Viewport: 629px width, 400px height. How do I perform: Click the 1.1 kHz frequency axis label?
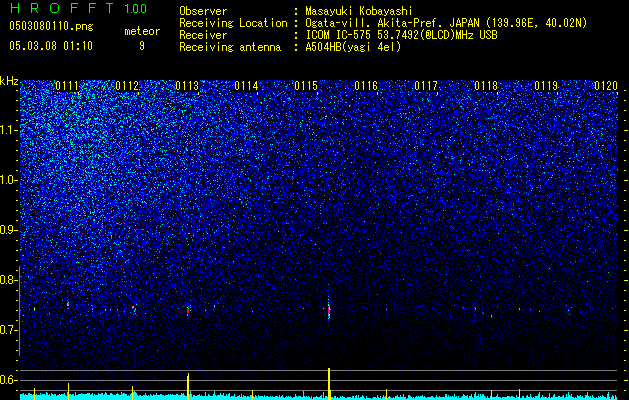point(8,130)
